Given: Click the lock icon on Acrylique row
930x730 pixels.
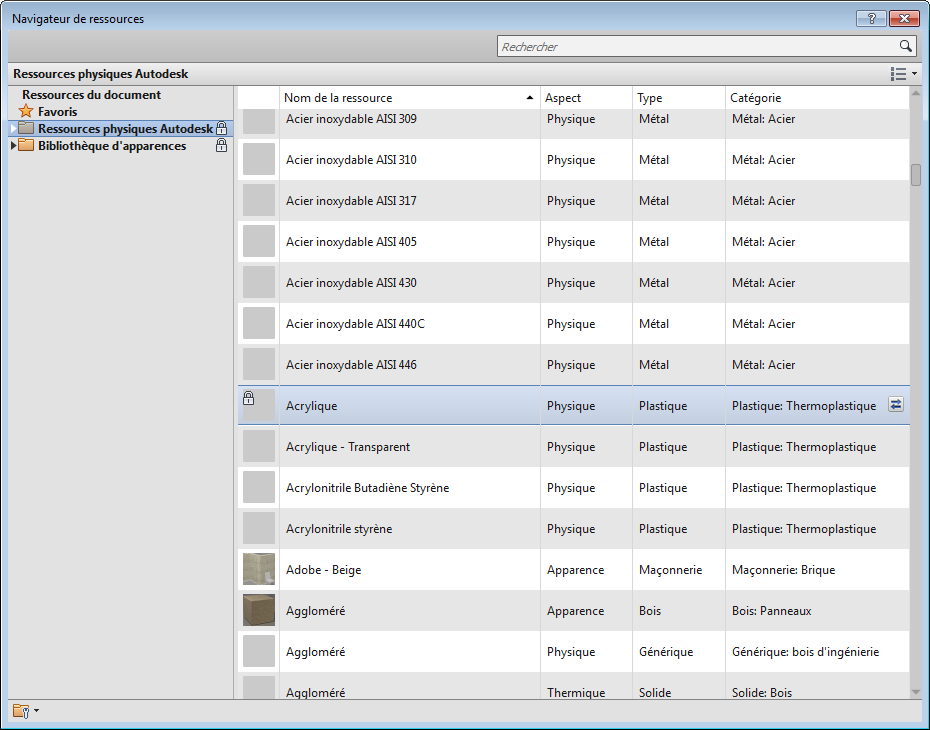Looking at the screenshot, I should (249, 398).
